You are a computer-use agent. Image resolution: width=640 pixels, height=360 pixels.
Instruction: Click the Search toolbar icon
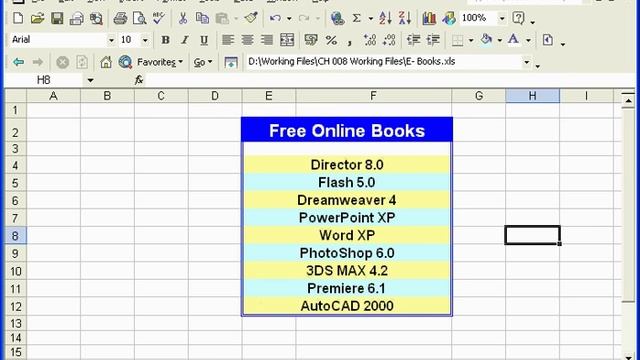(96, 18)
